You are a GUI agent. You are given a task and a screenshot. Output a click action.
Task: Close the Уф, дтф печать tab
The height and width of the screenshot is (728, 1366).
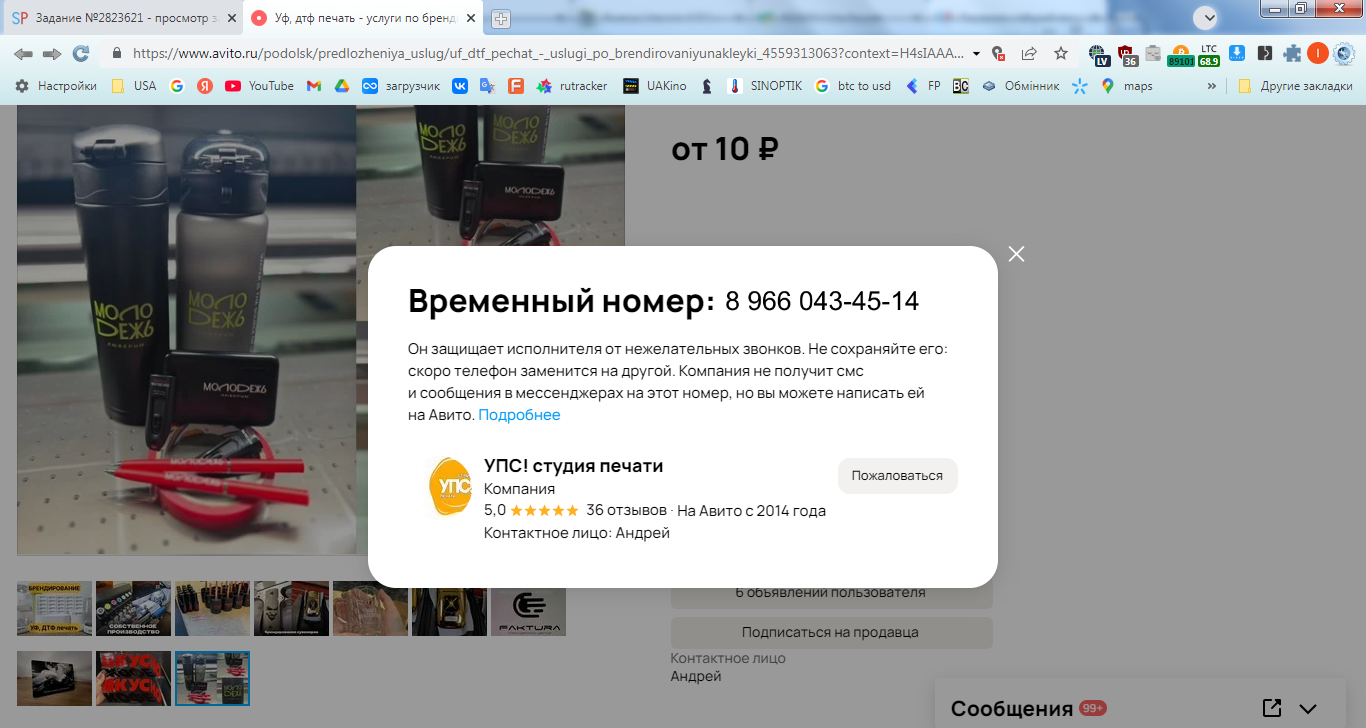coord(471,18)
